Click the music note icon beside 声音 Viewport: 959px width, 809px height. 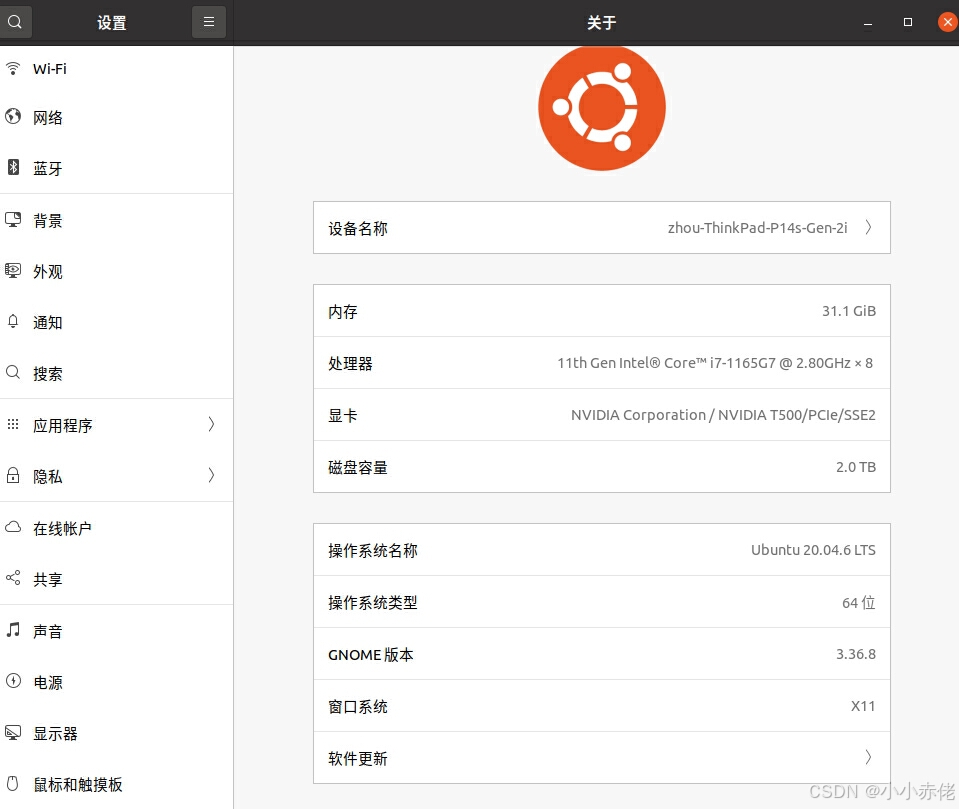coord(13,630)
